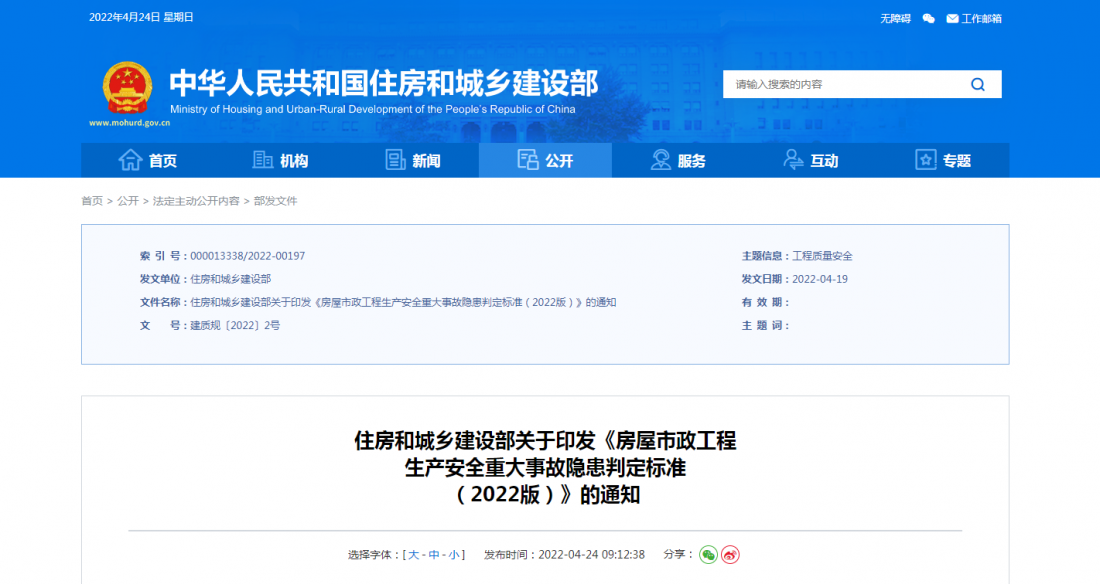Go to 法定主动公开内容 breadcrumb link
Image resolution: width=1100 pixels, height=584 pixels.
(196, 201)
